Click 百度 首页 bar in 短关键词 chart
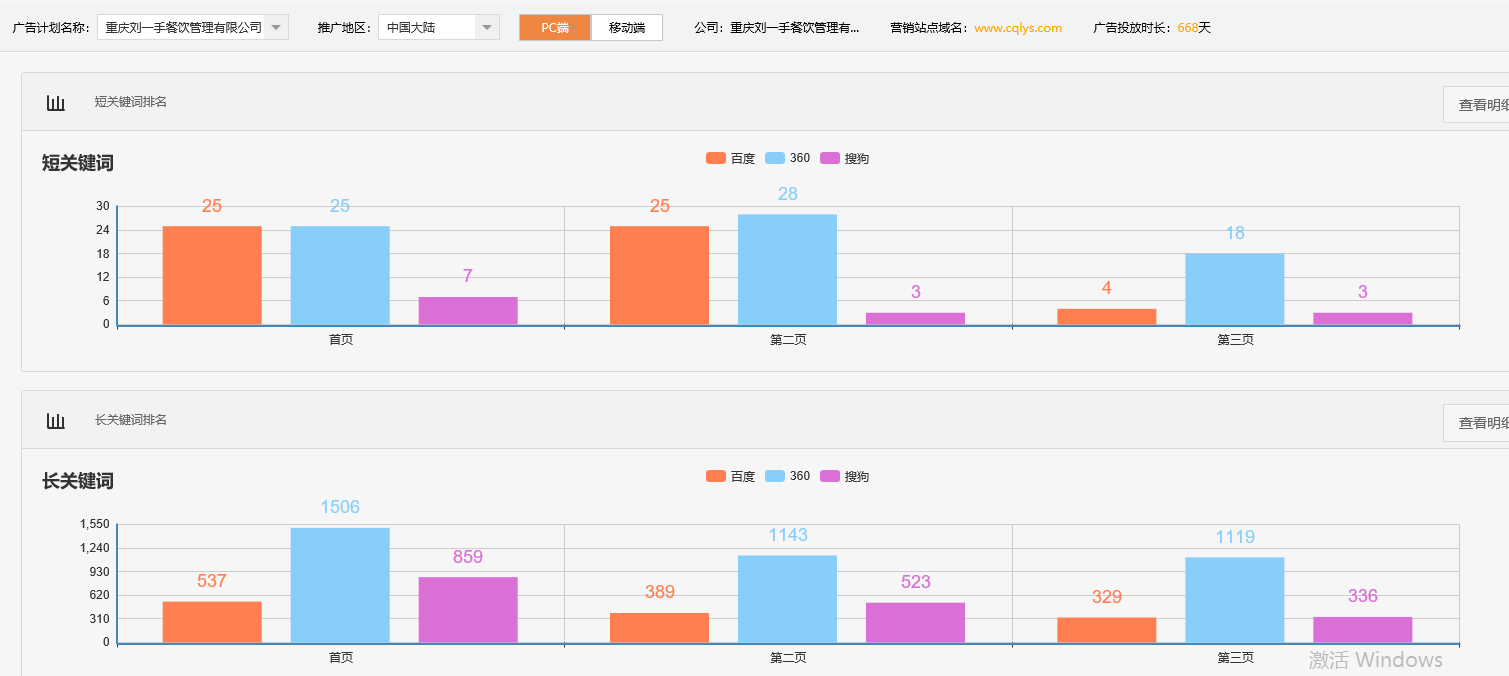This screenshot has width=1509, height=676. click(x=212, y=276)
